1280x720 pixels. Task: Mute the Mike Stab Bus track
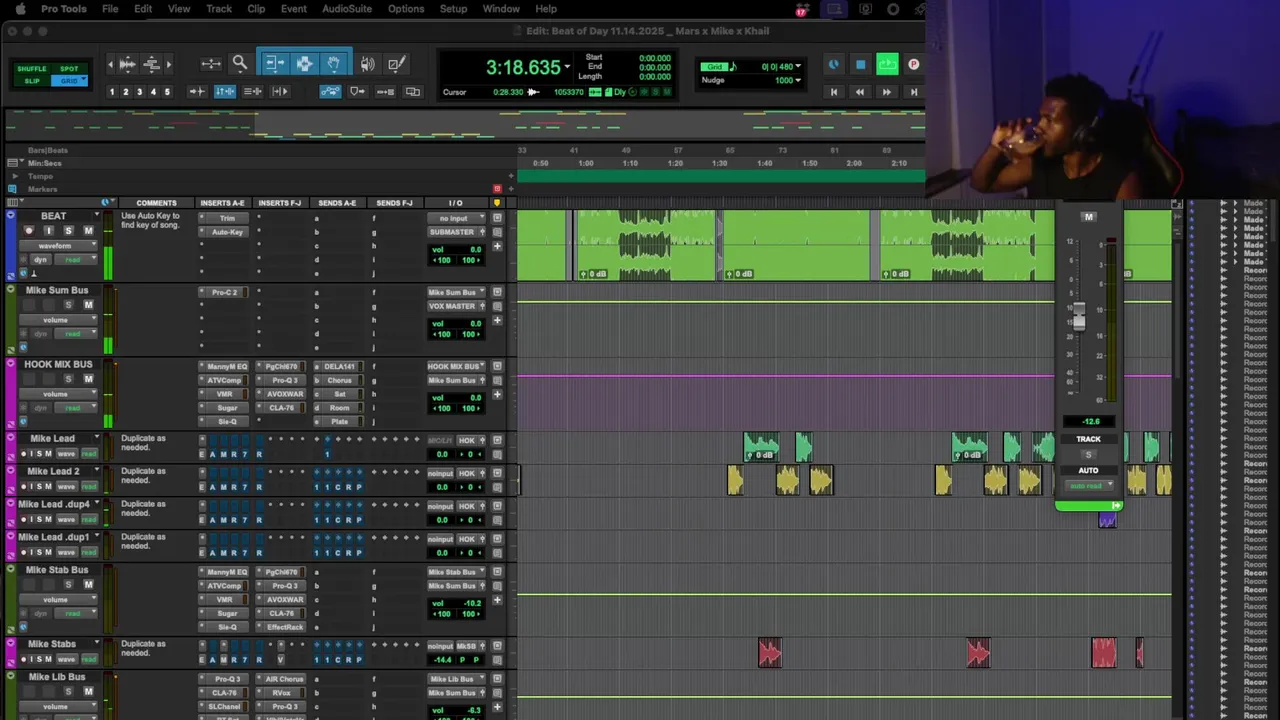click(x=88, y=585)
